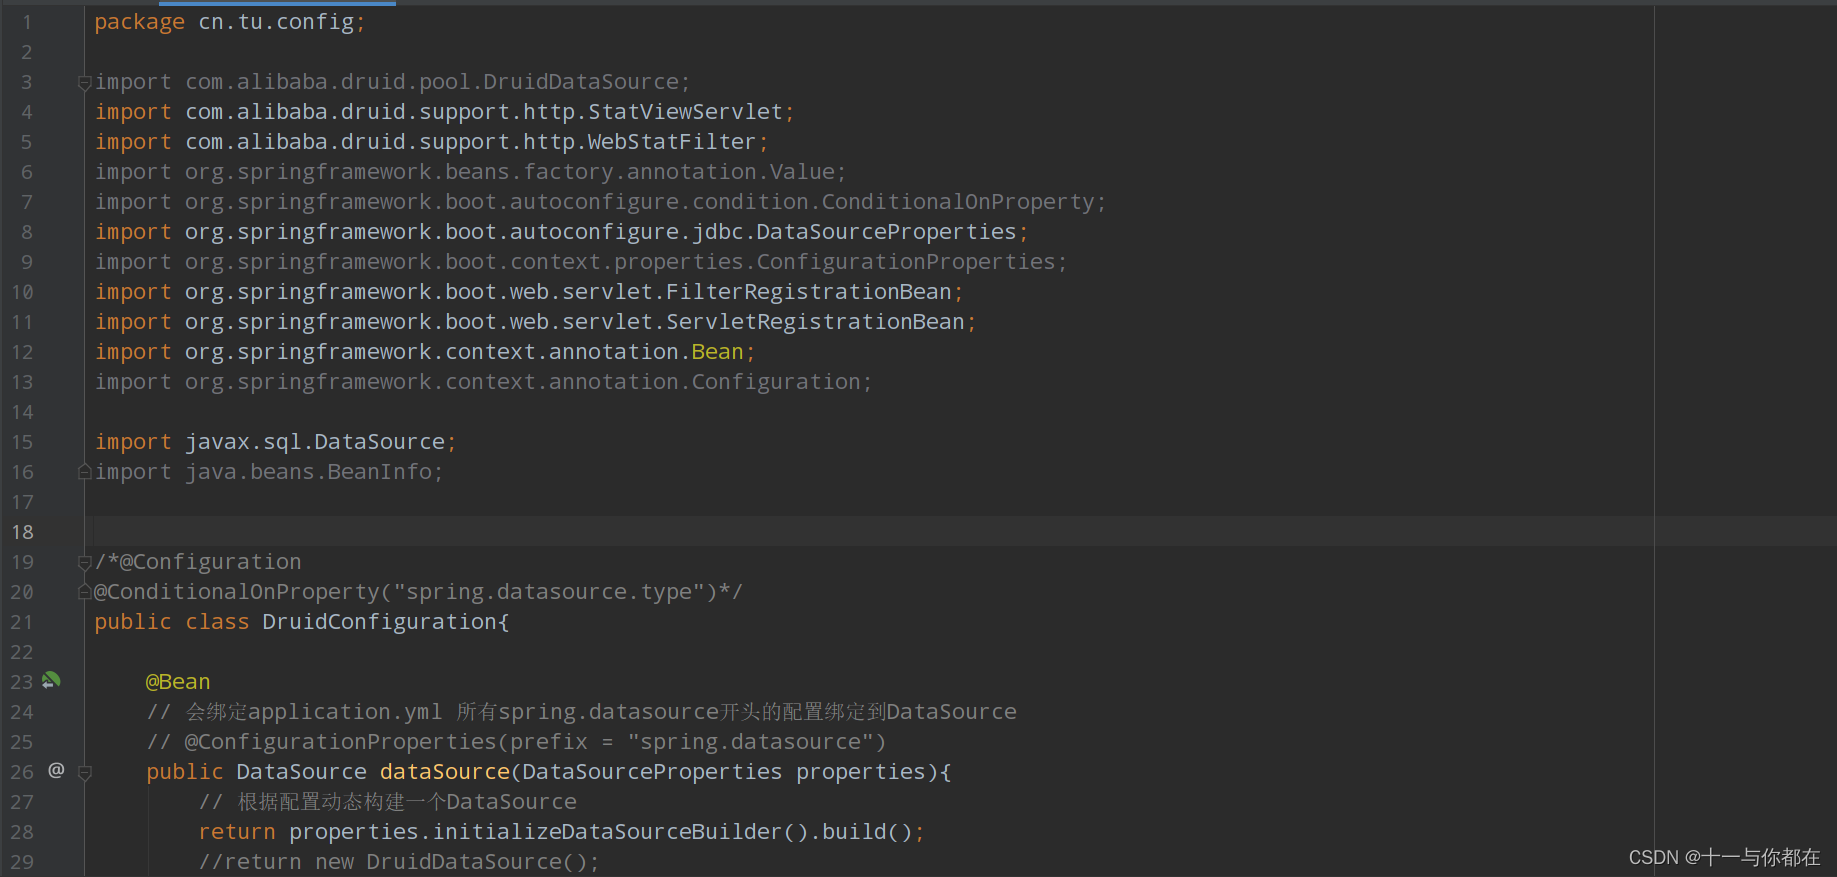
Task: Click StatViewServlet in the import statement
Action: point(685,112)
